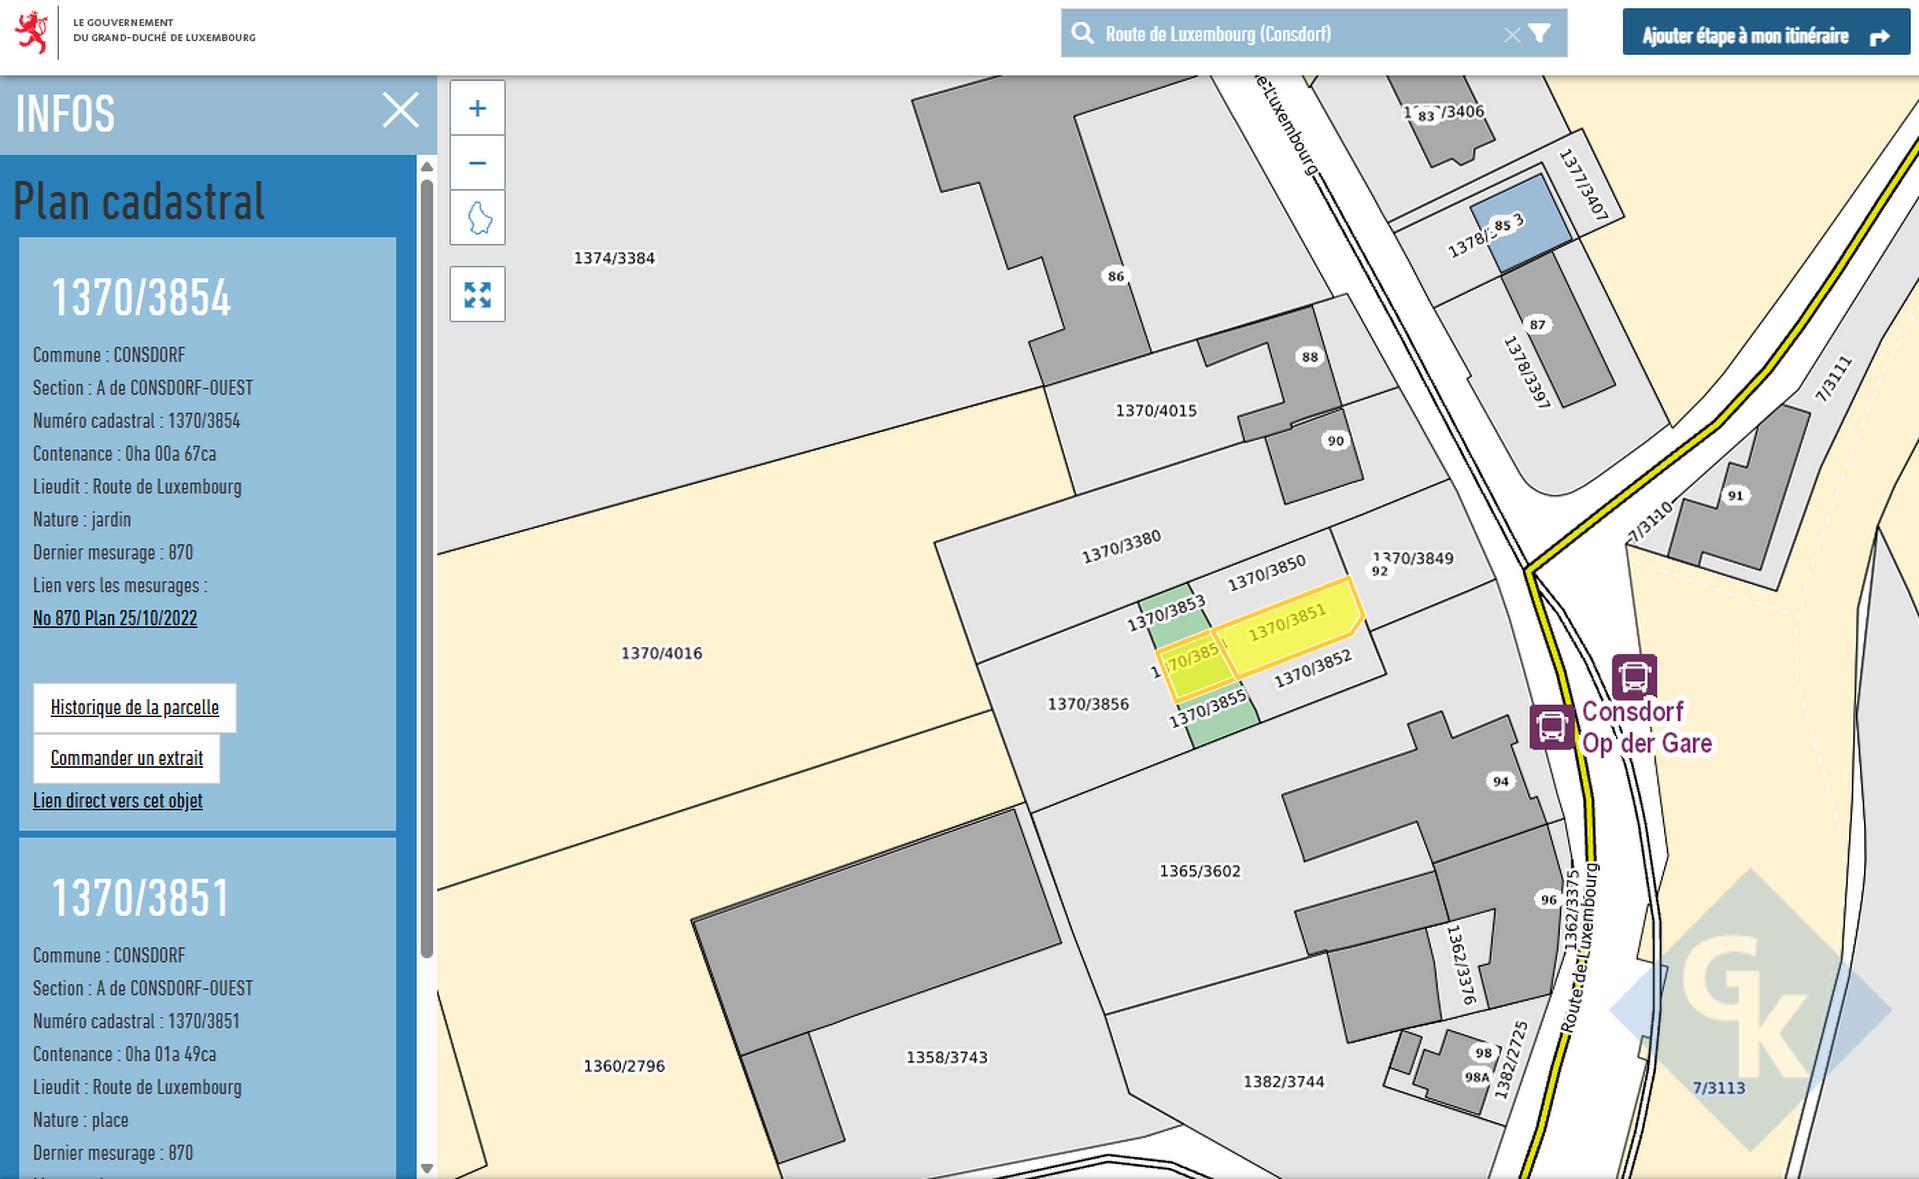Click Ajouter étape à mon itinéraire button
This screenshot has height=1179, width=1919.
[1765, 36]
